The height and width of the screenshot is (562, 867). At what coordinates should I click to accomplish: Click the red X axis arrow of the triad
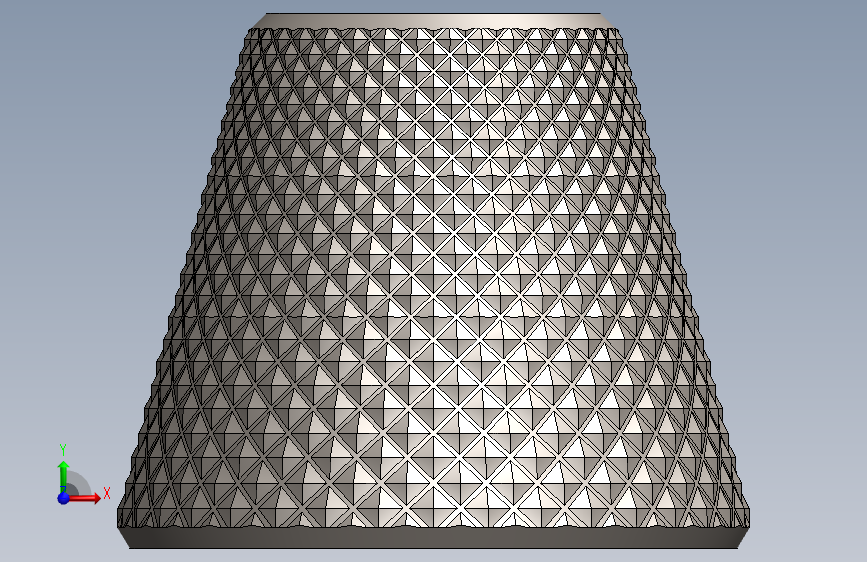84,498
